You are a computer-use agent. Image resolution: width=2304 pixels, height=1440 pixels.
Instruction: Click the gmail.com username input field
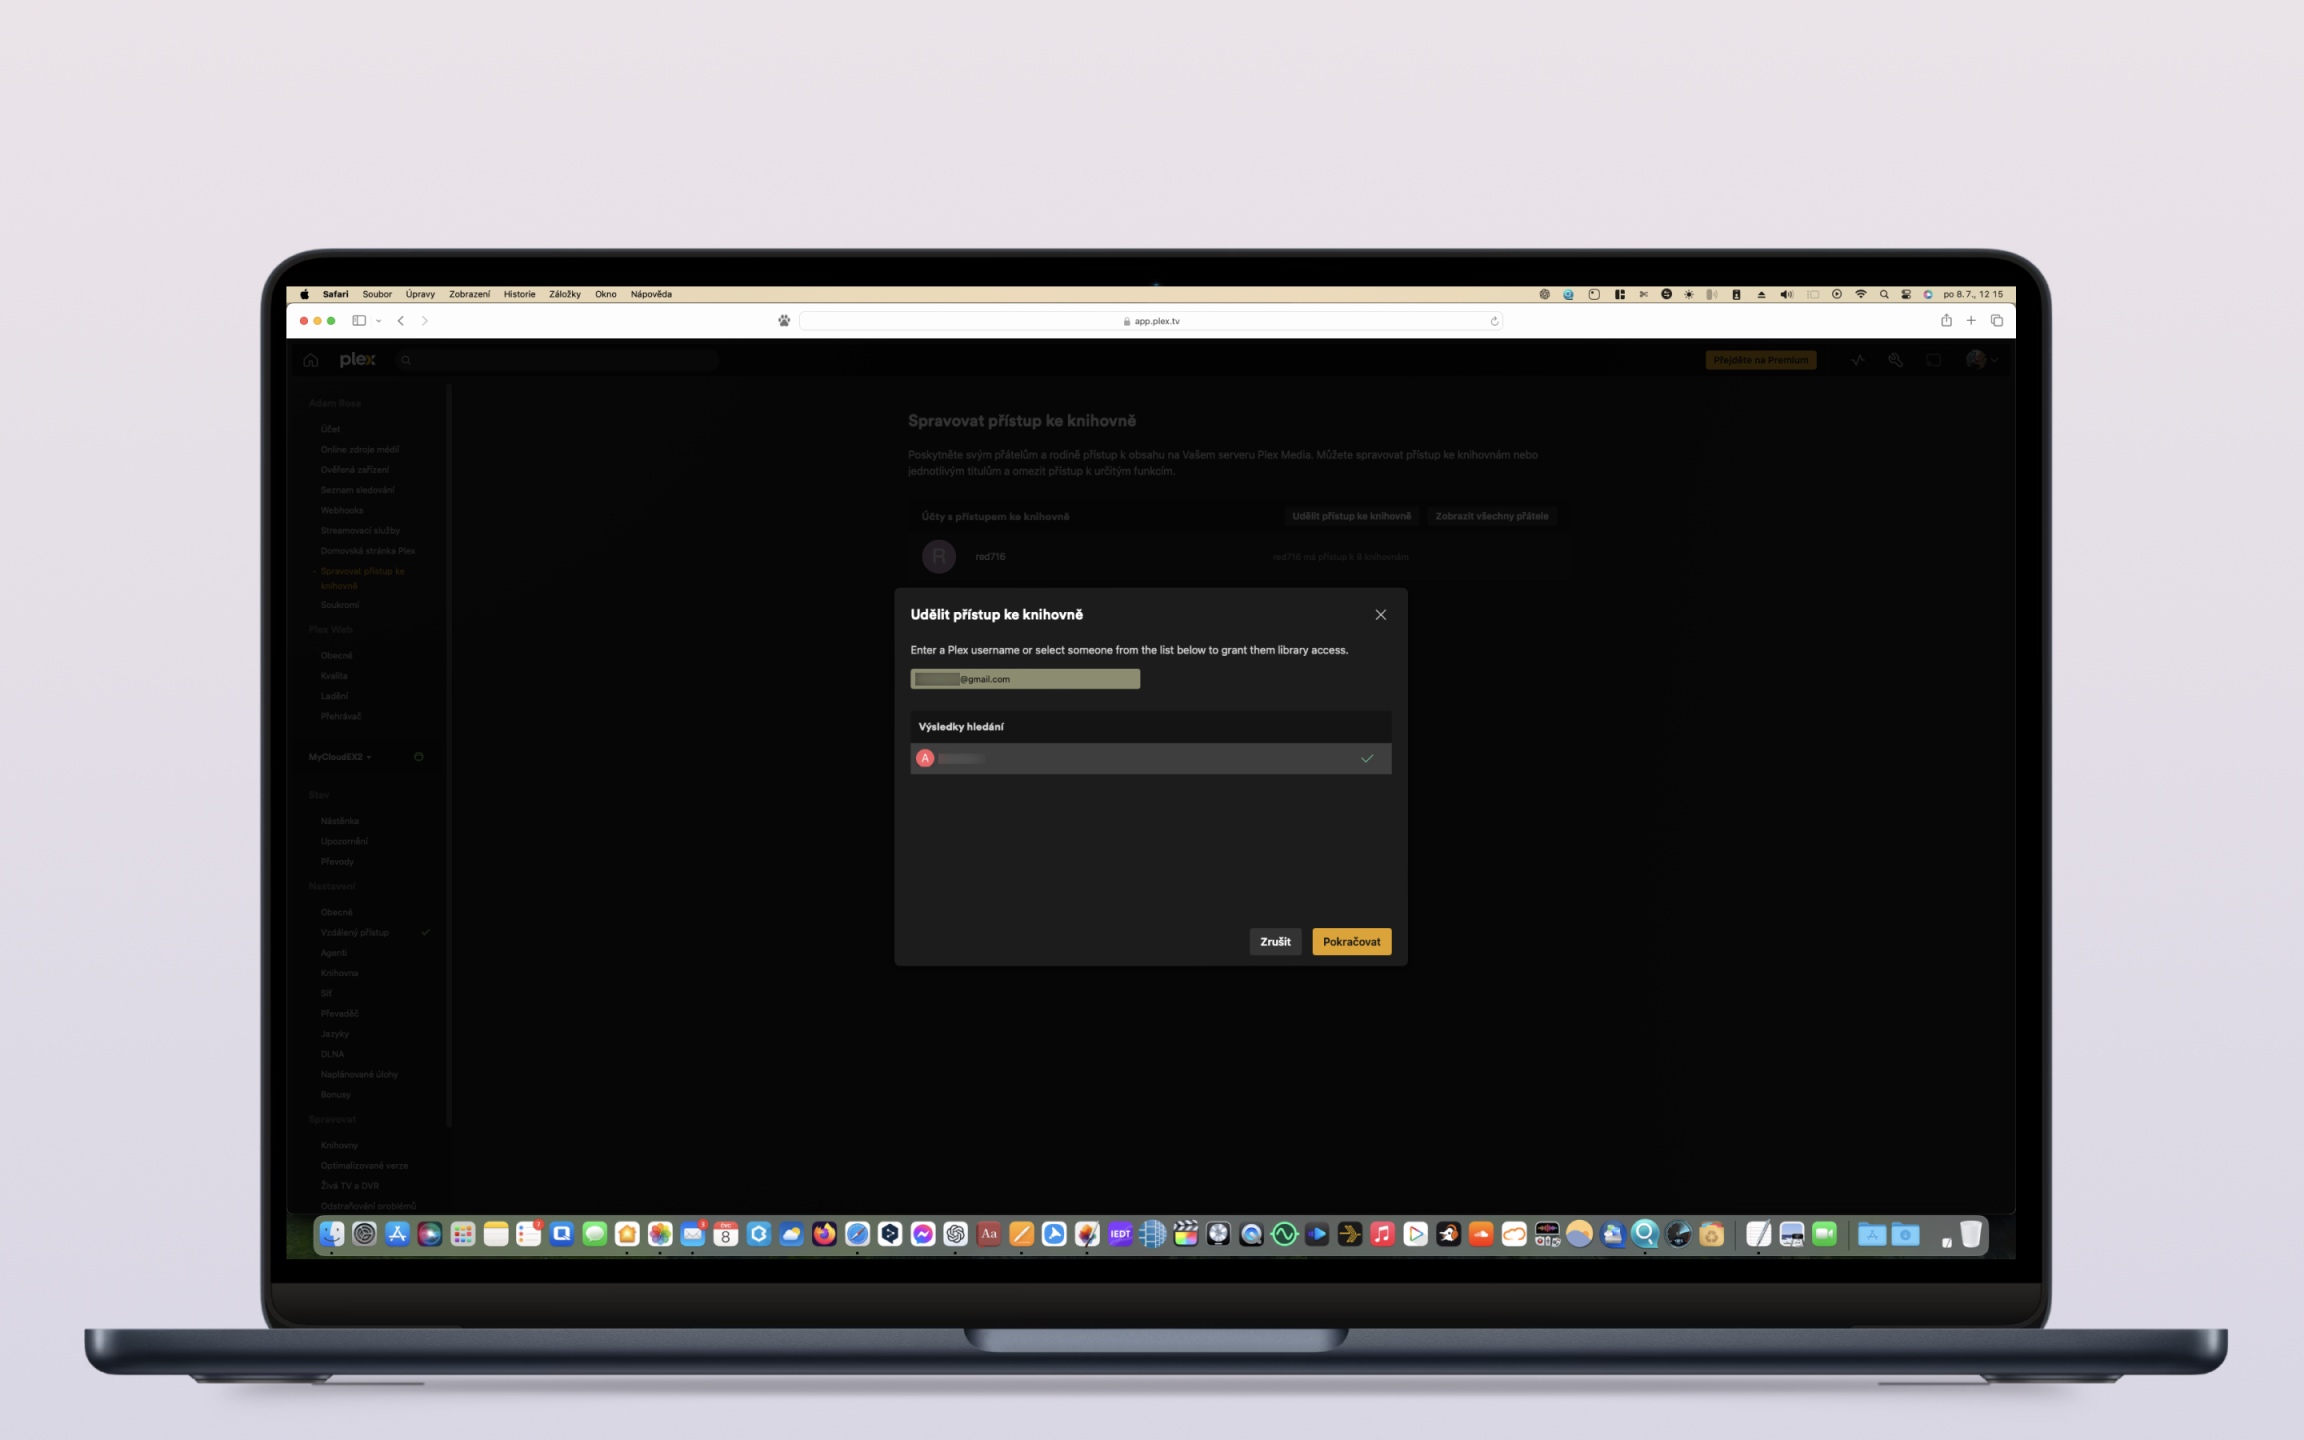[x=1024, y=679]
